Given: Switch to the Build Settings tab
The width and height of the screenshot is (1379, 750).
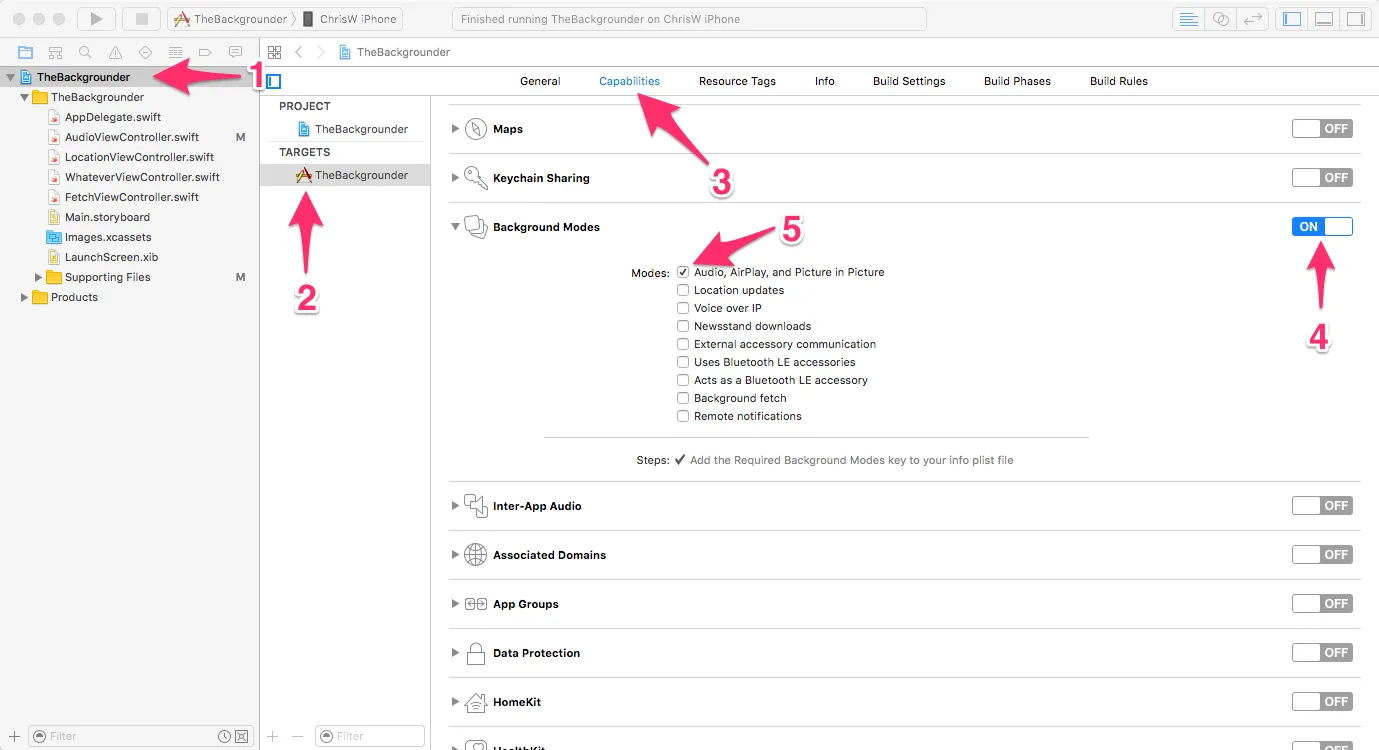Looking at the screenshot, I should tap(909, 81).
